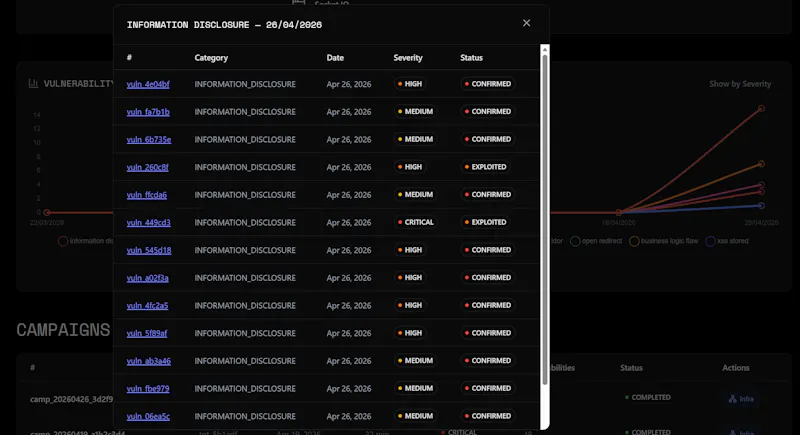
Task: Click Infra action for camp_20260426 campaign
Action: pyautogui.click(x=741, y=399)
